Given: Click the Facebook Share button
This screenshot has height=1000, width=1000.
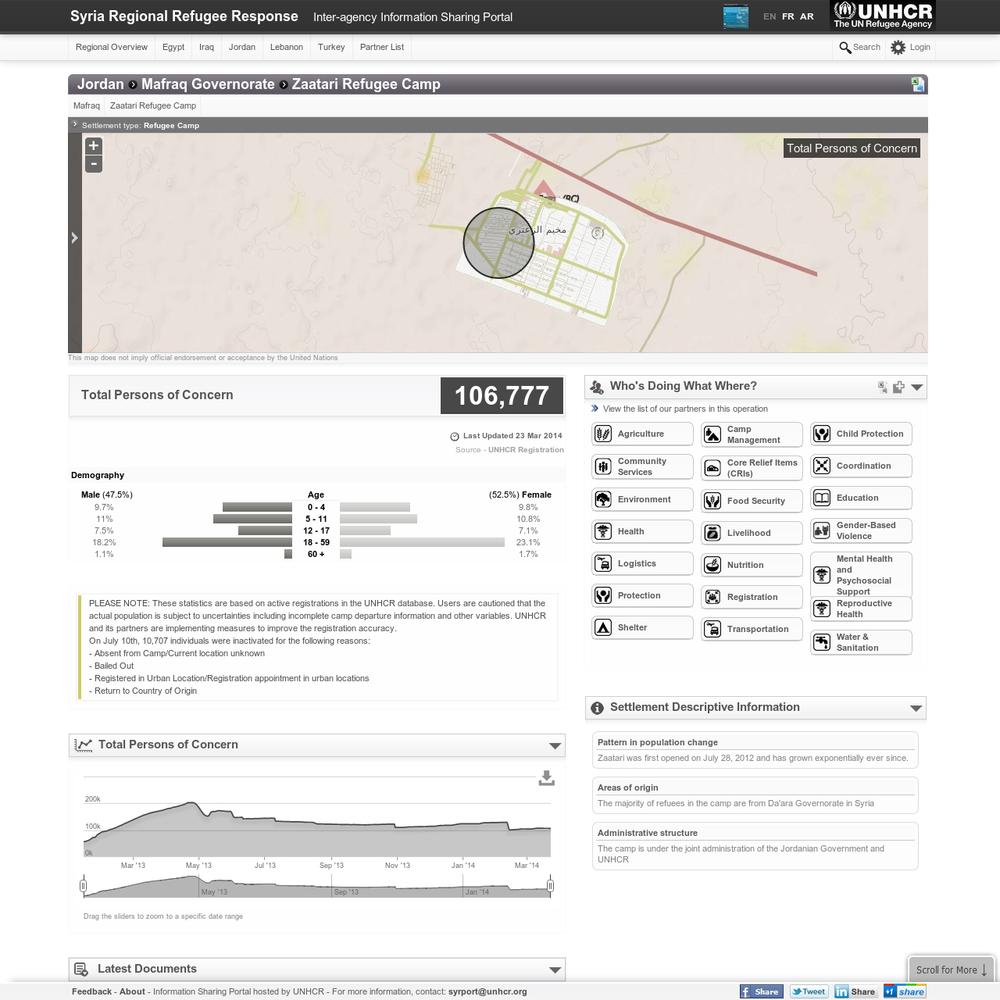Looking at the screenshot, I should [761, 991].
